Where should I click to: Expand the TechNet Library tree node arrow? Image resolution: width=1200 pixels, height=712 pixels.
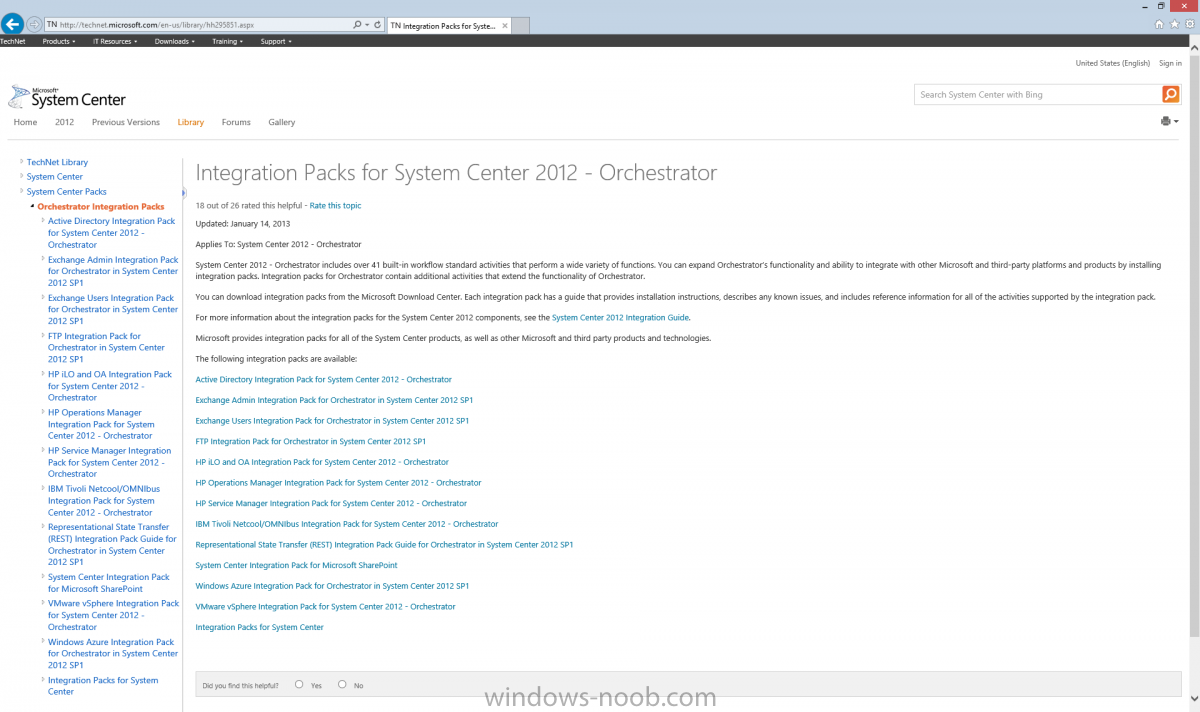click(x=21, y=162)
